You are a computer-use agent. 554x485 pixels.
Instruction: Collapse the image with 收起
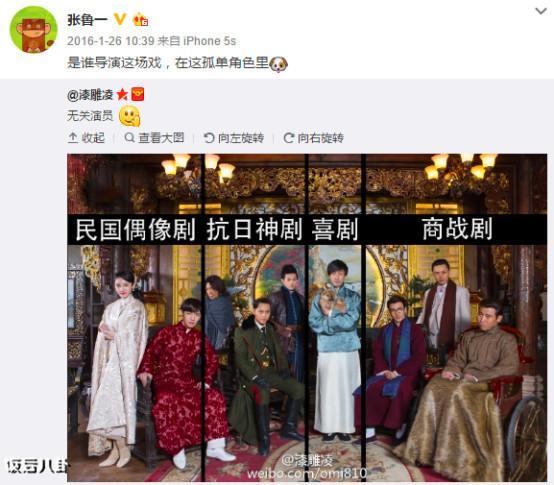(87, 138)
